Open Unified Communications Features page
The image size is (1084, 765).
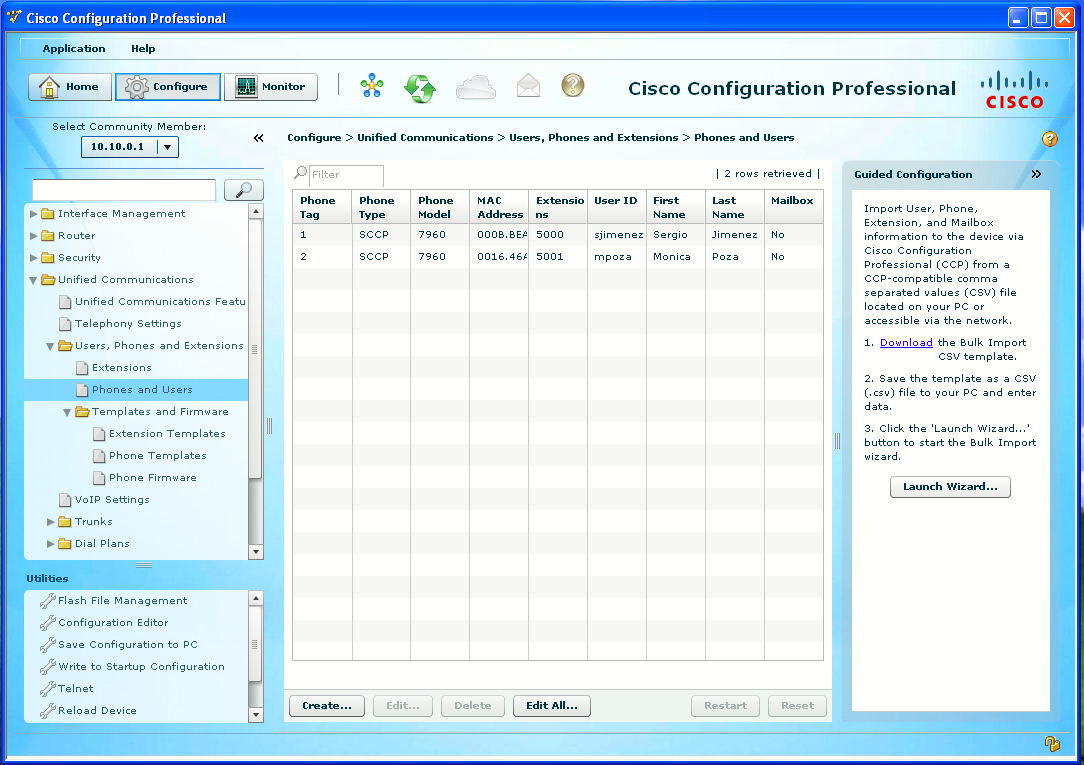160,302
